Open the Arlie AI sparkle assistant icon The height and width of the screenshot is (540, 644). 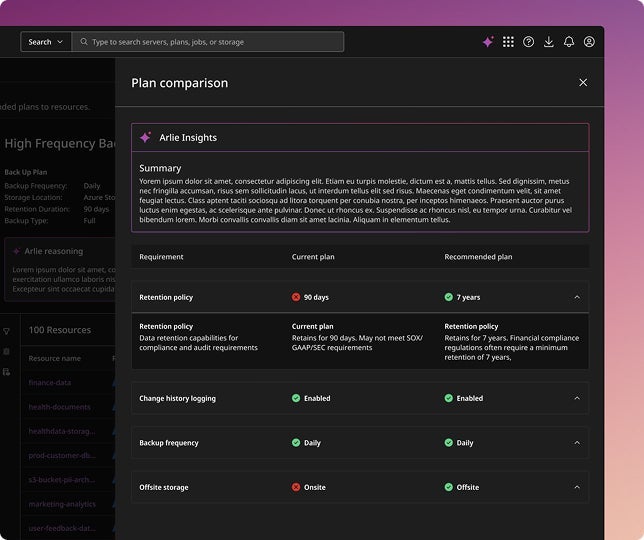[488, 42]
